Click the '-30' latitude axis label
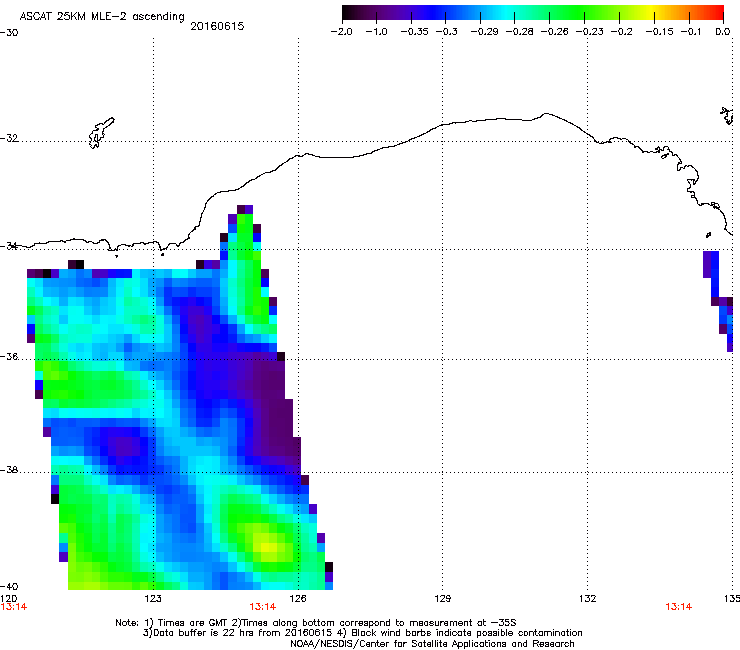740x650 pixels. tap(9, 33)
